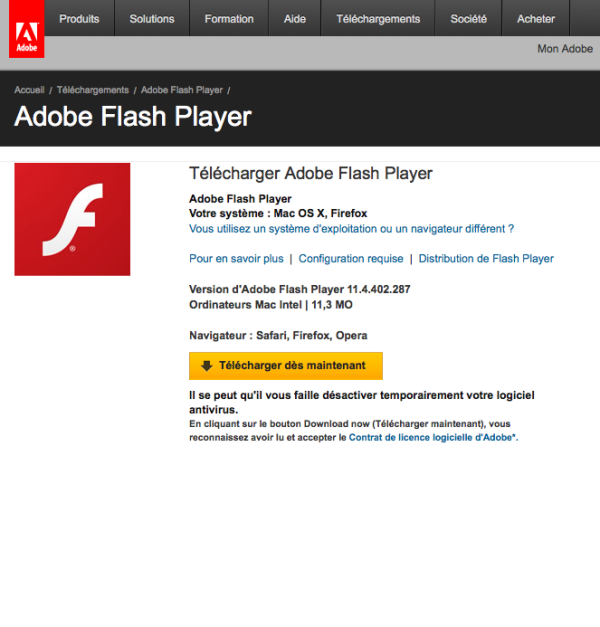Click the different system or browser link

point(351,229)
